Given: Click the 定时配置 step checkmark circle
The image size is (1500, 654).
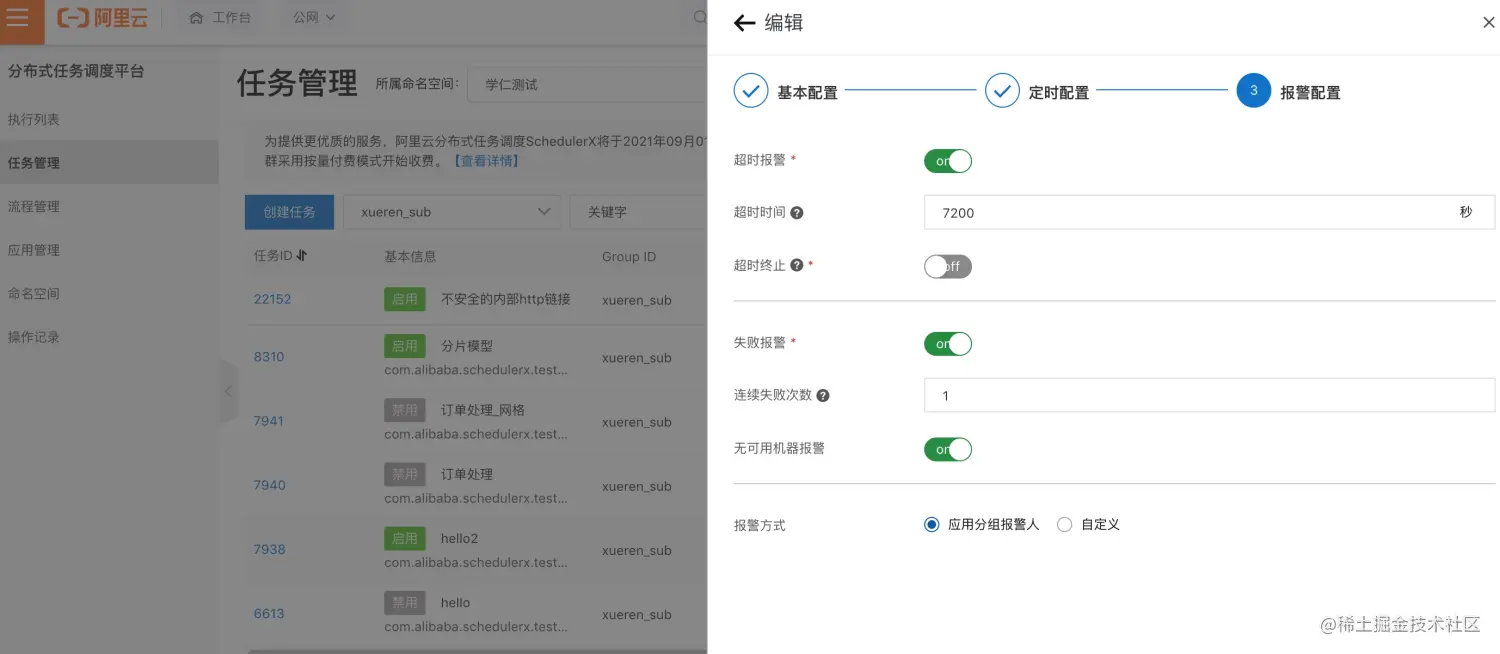Looking at the screenshot, I should point(1002,91).
